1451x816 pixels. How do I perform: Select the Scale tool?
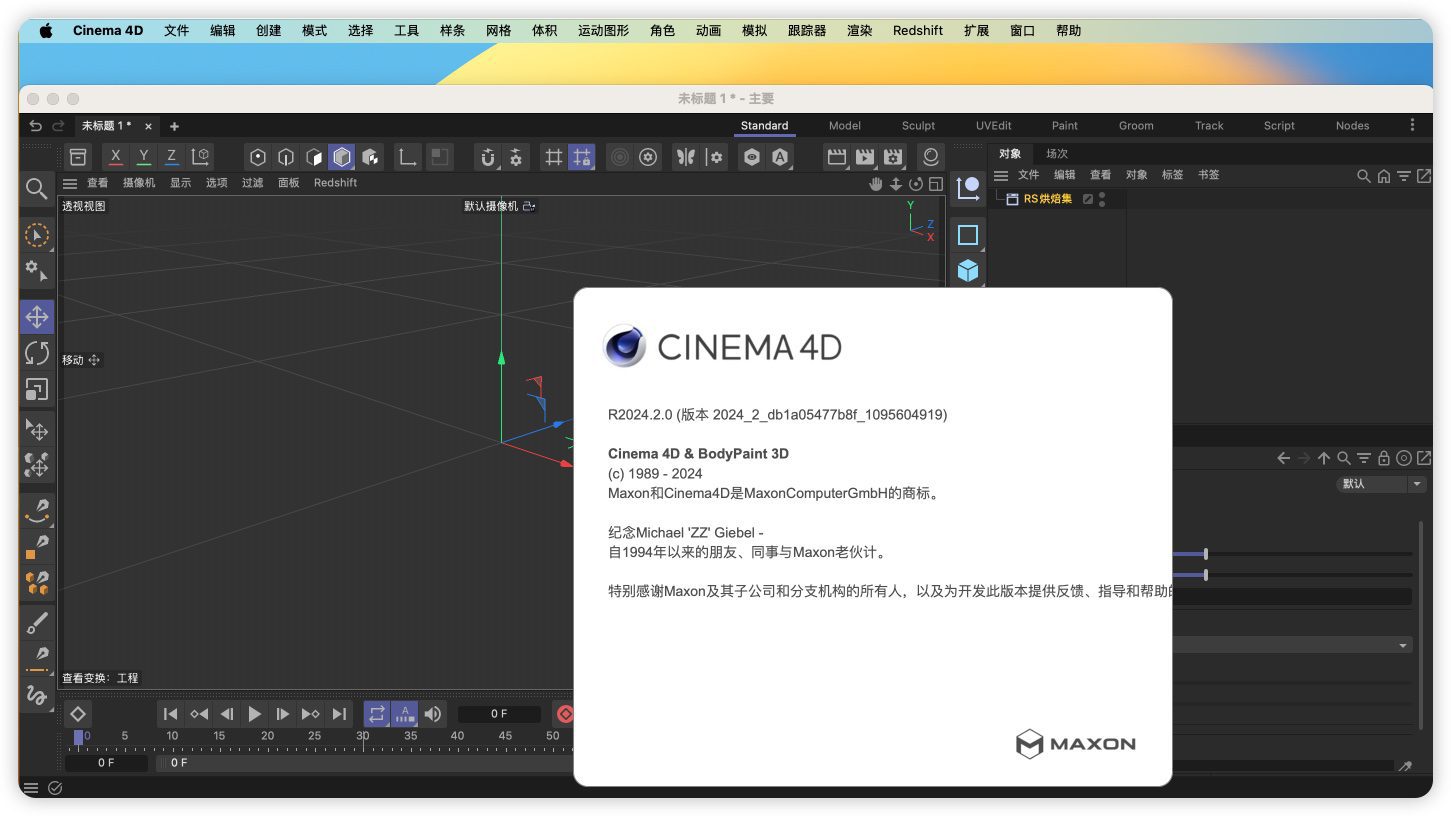click(37, 390)
